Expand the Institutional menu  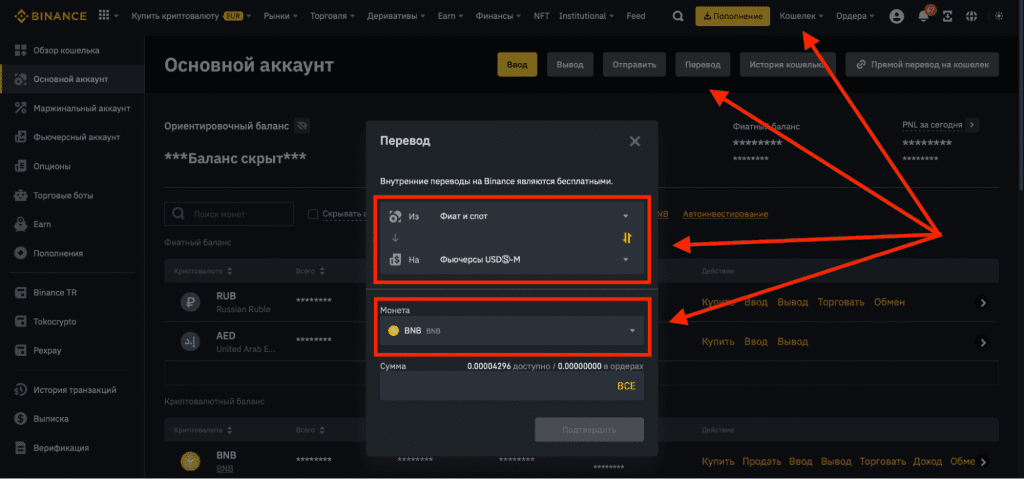587,16
